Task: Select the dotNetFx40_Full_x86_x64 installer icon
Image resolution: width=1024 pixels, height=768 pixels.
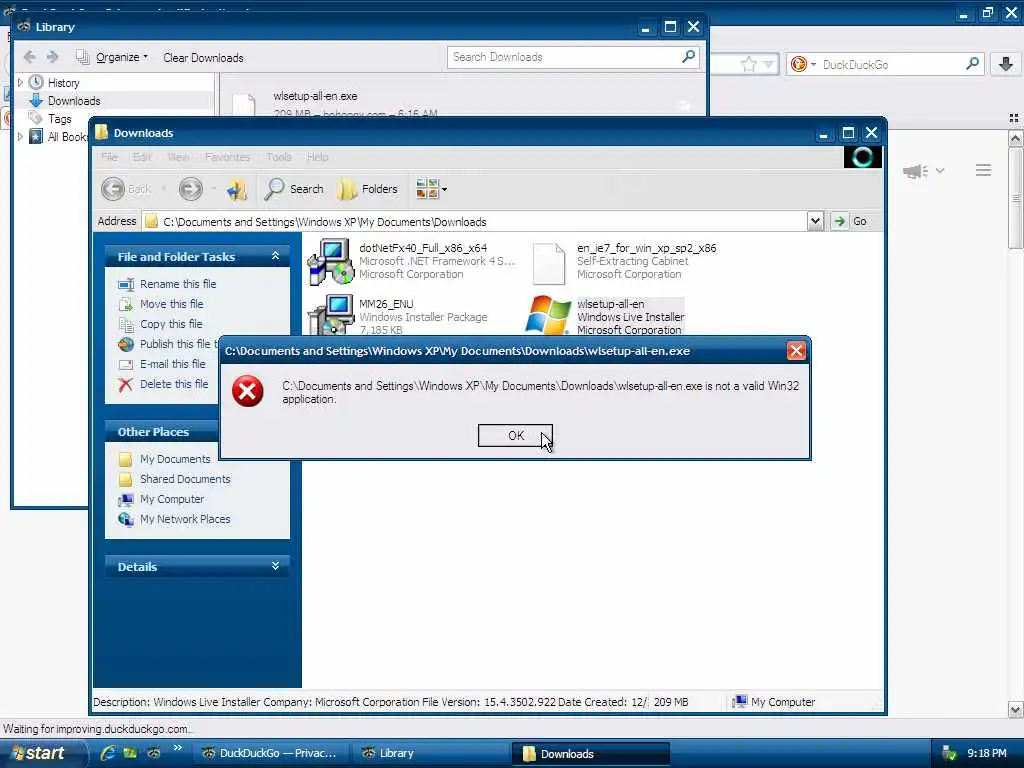Action: (x=330, y=261)
